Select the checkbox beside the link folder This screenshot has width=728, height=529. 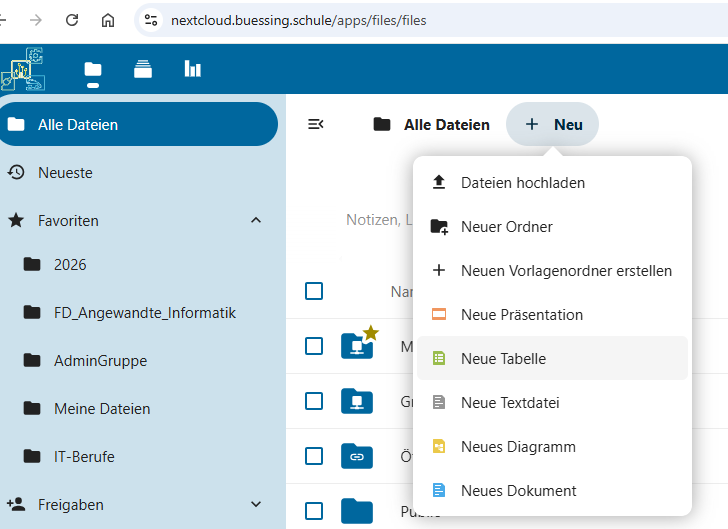314,456
